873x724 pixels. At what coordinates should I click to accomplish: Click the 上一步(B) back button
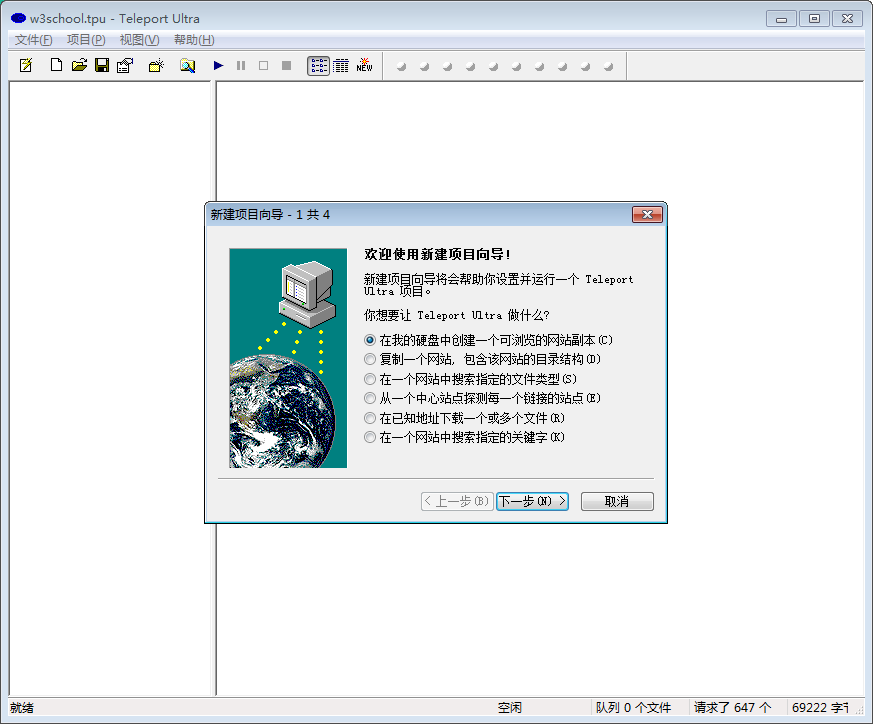point(457,501)
